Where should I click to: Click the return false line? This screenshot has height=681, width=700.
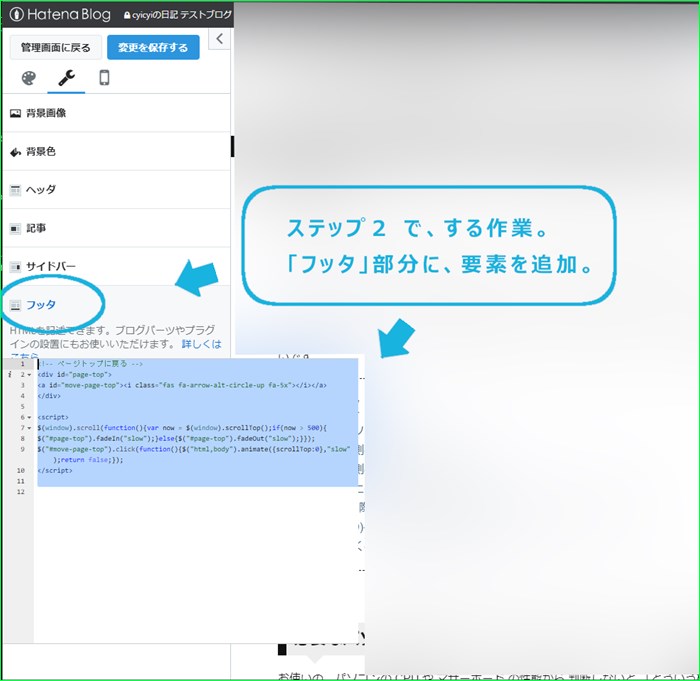[x=88, y=460]
